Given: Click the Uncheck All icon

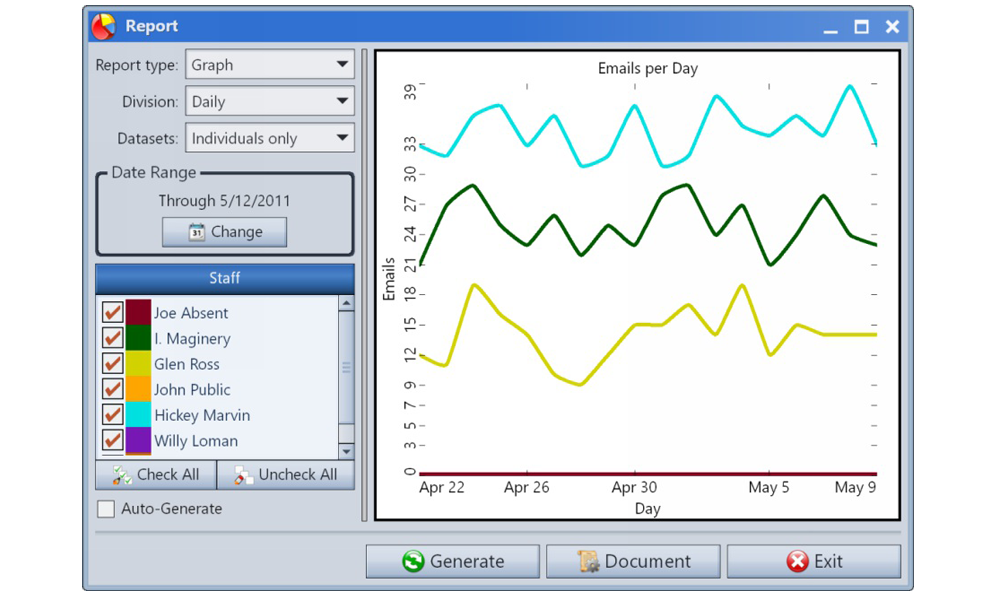Looking at the screenshot, I should click(243, 475).
